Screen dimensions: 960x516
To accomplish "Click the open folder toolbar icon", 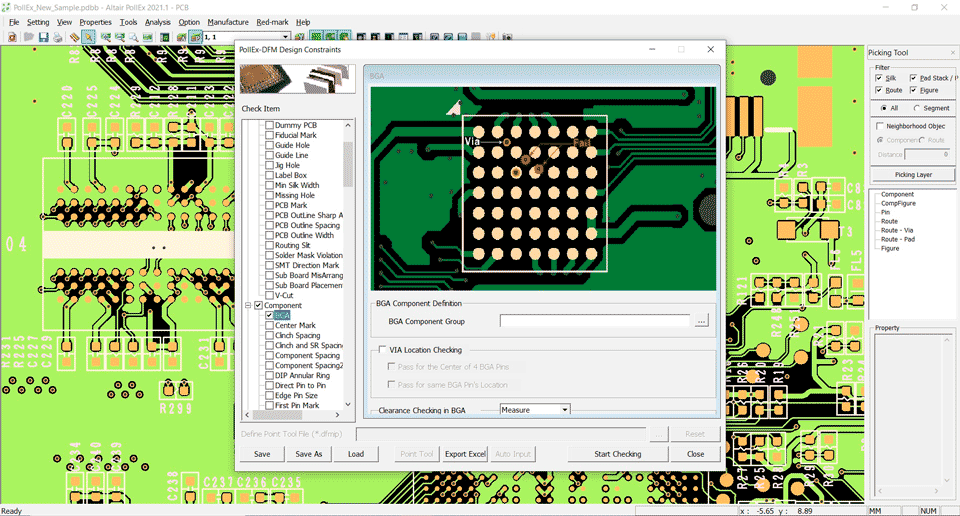I will coord(29,37).
